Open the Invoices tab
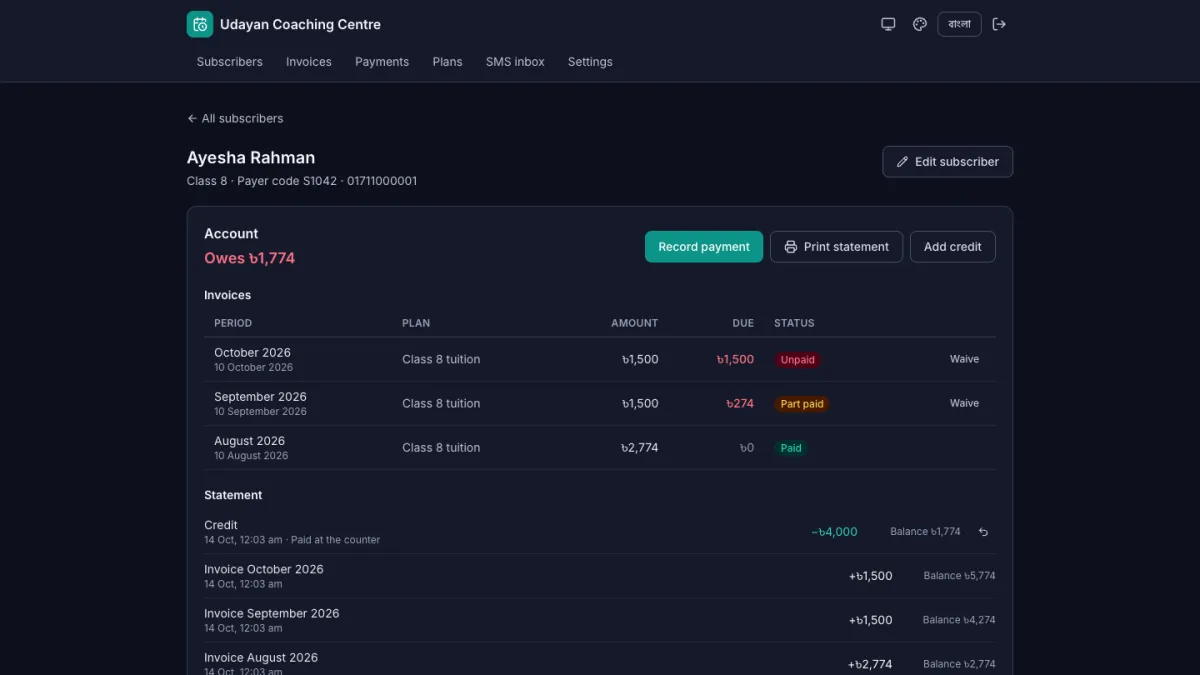The image size is (1200, 675). click(x=309, y=62)
